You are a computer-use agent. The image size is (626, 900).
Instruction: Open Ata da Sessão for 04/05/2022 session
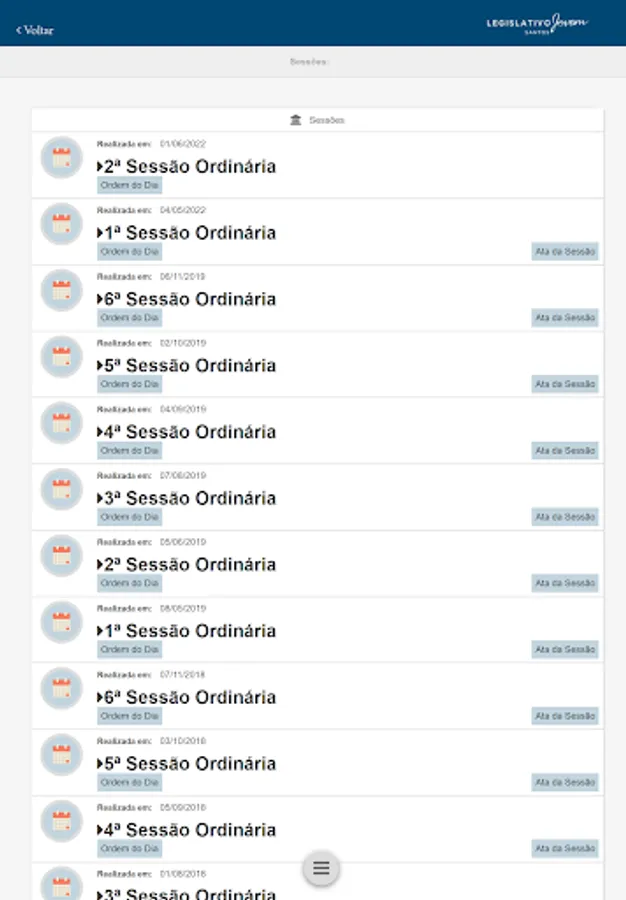point(565,252)
